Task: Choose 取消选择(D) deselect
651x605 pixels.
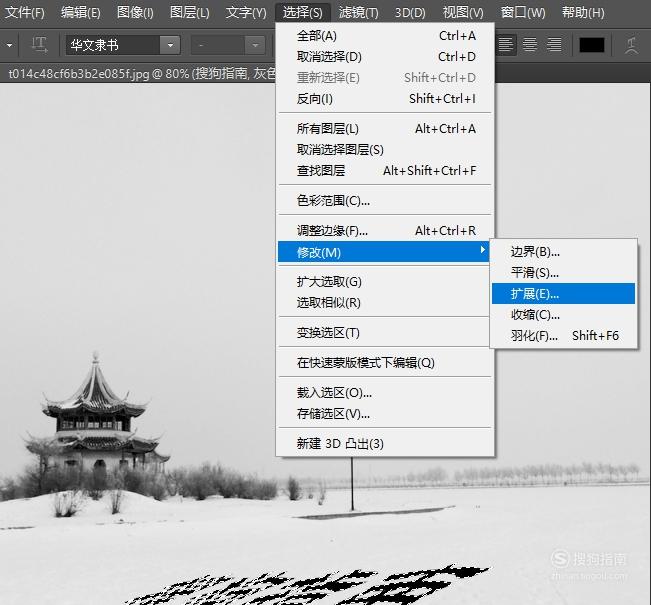Action: point(386,56)
